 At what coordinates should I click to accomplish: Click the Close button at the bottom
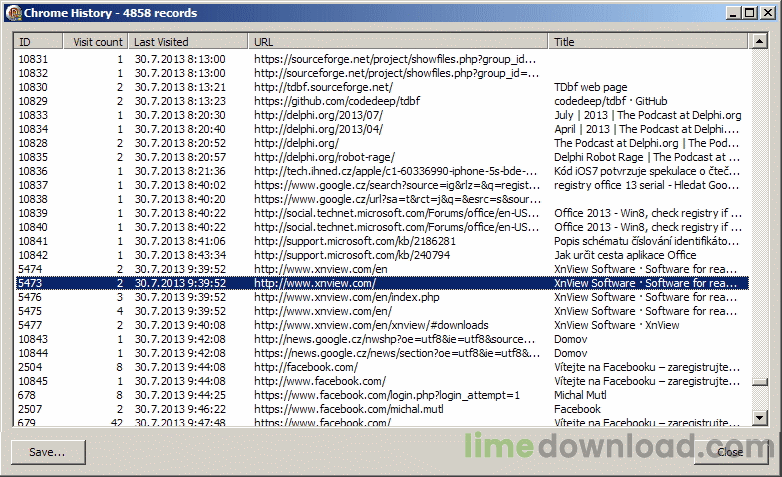point(730,452)
